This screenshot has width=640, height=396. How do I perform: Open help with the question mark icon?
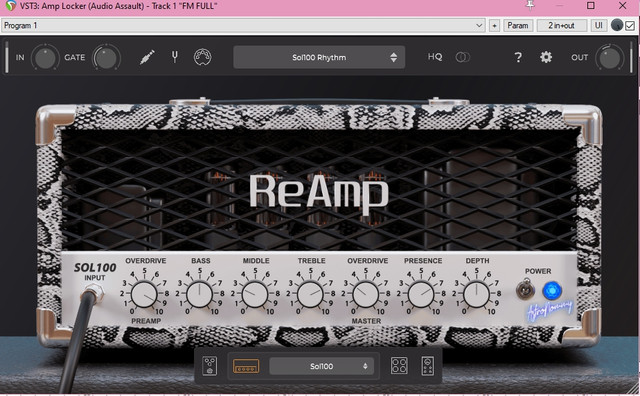click(518, 57)
